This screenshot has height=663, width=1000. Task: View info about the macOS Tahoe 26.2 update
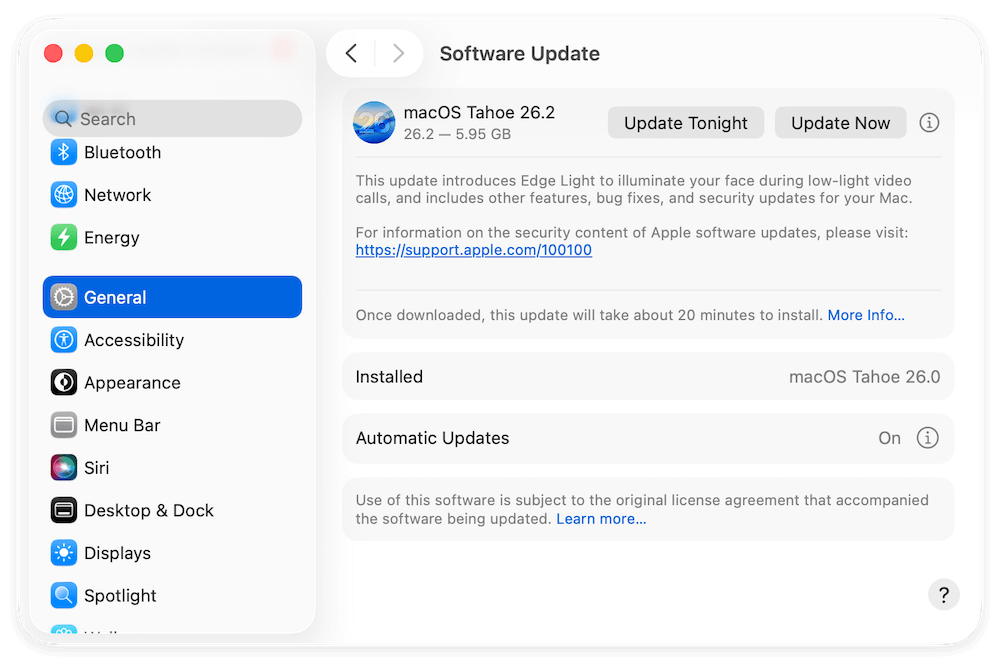coord(928,122)
